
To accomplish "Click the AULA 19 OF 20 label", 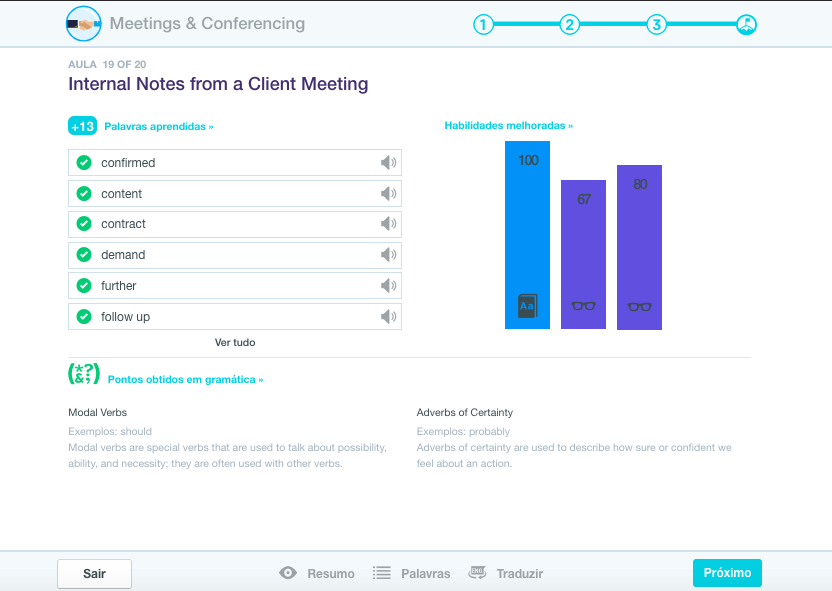I will click(107, 64).
